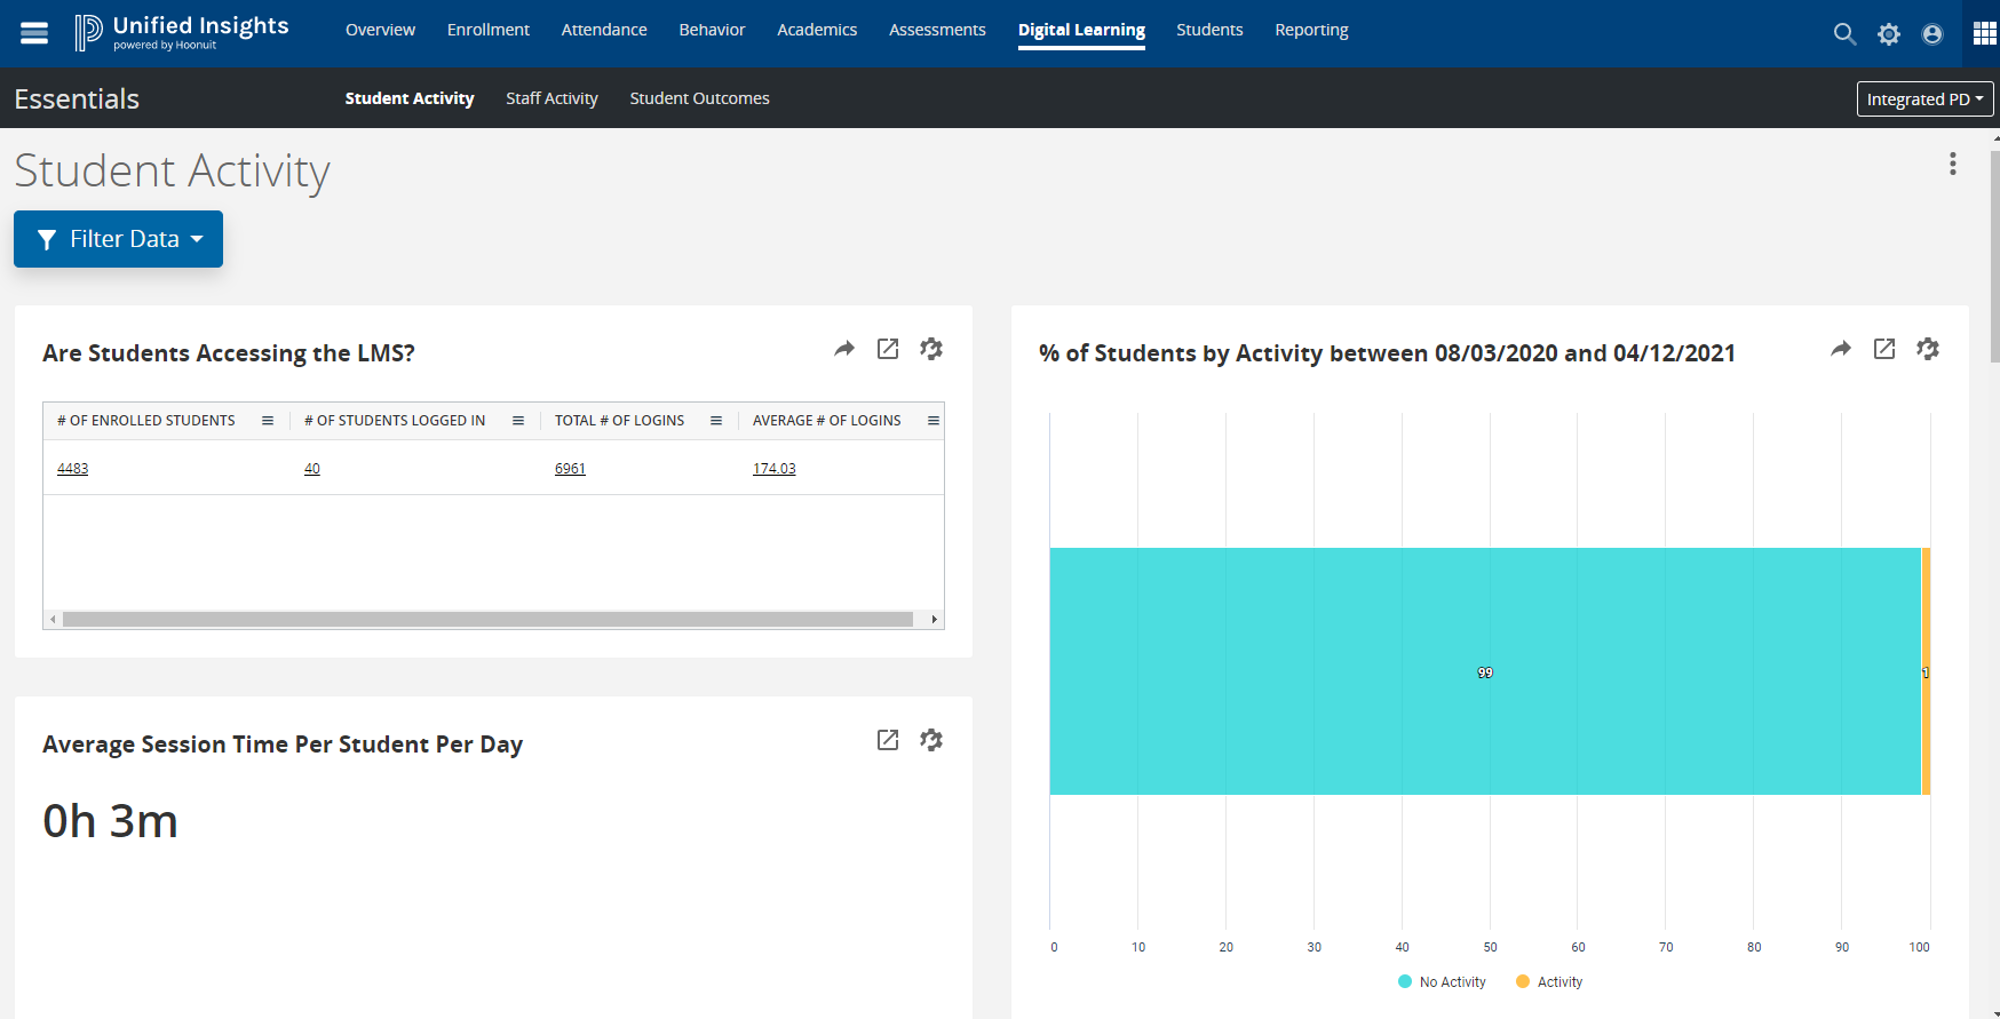Open the 6961 total logins link
Viewport: 2002px width, 1020px height.
[570, 469]
